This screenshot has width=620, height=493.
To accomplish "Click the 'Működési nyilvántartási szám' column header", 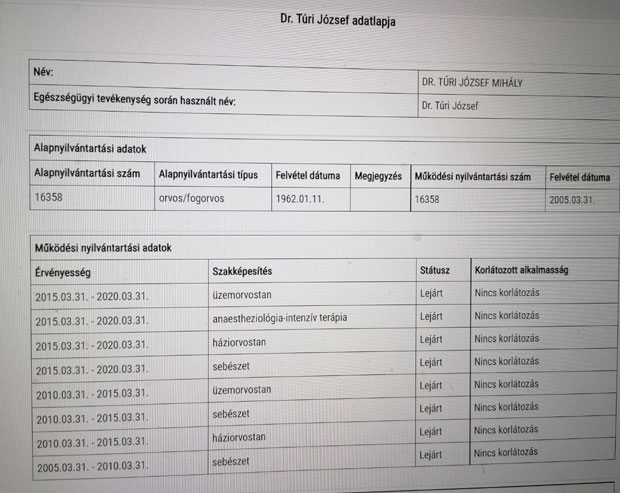I will pyautogui.click(x=473, y=177).
